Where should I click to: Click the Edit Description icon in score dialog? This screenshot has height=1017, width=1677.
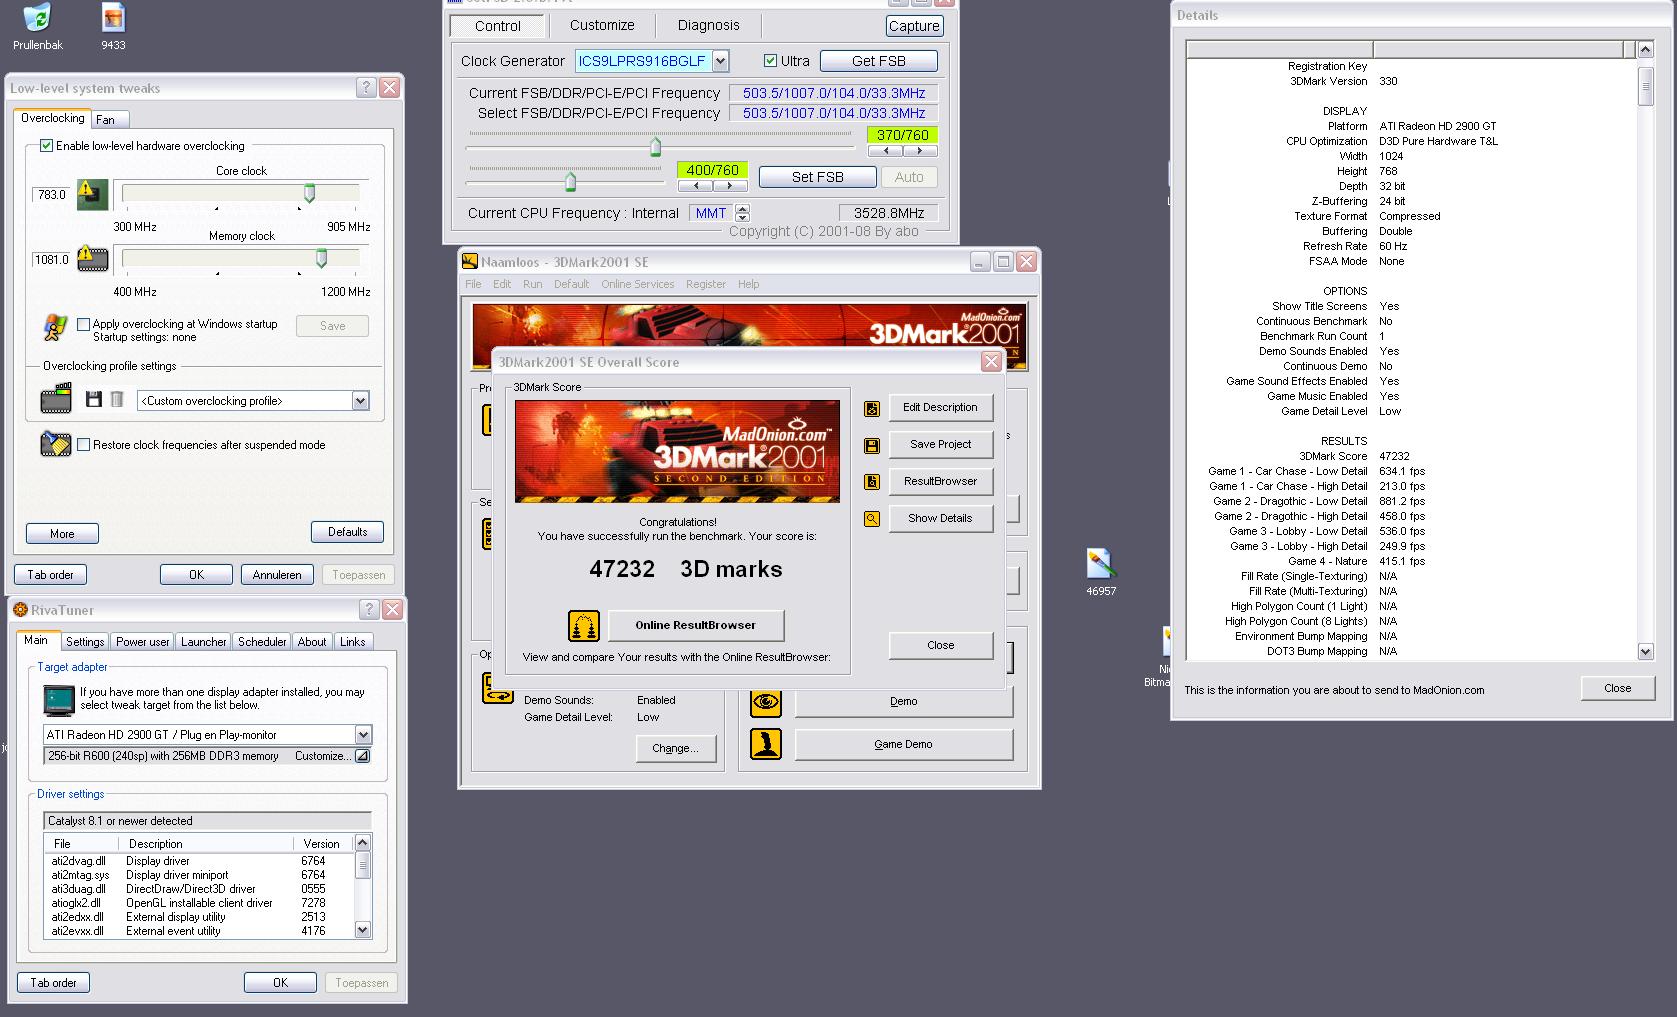872,408
